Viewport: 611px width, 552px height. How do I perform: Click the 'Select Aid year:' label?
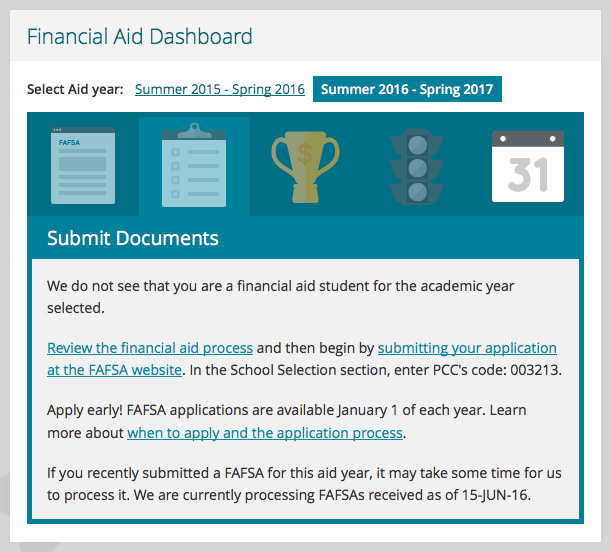[x=75, y=90]
